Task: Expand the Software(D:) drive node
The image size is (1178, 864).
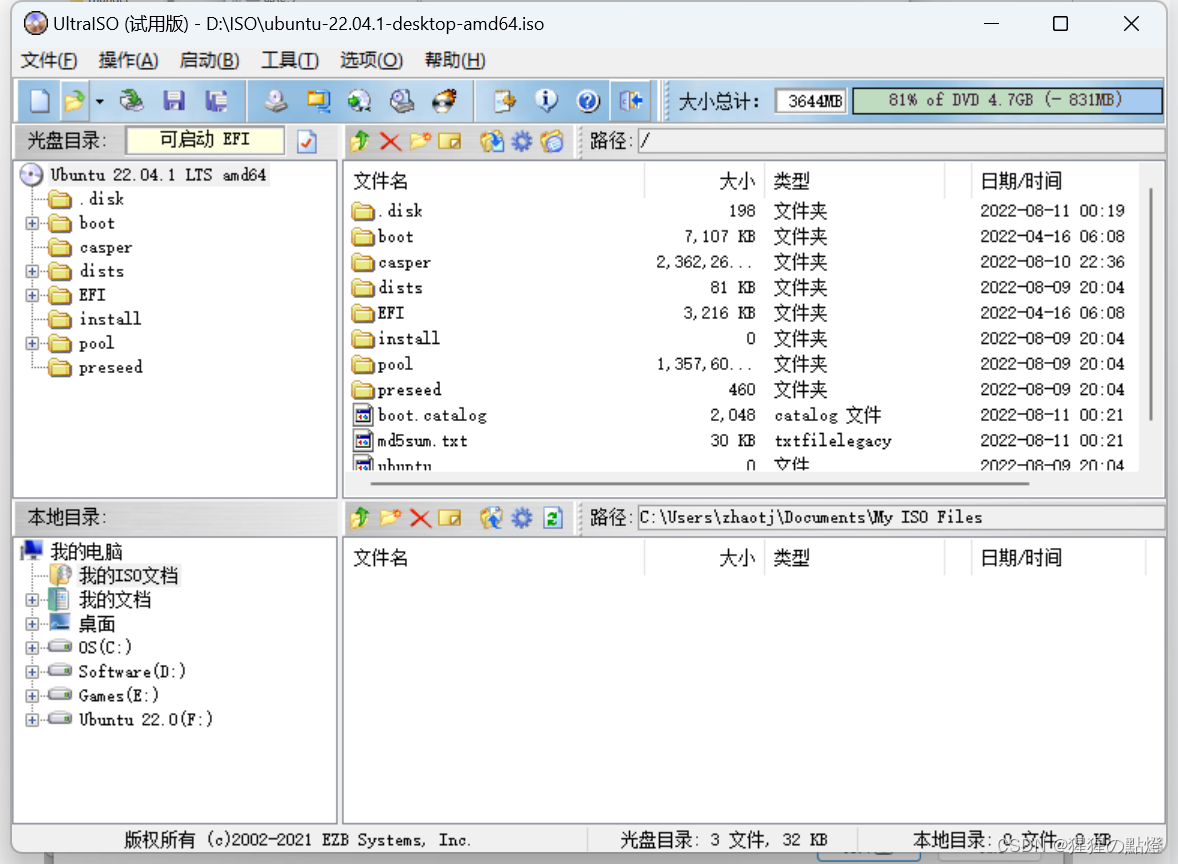Action: click(x=32, y=672)
